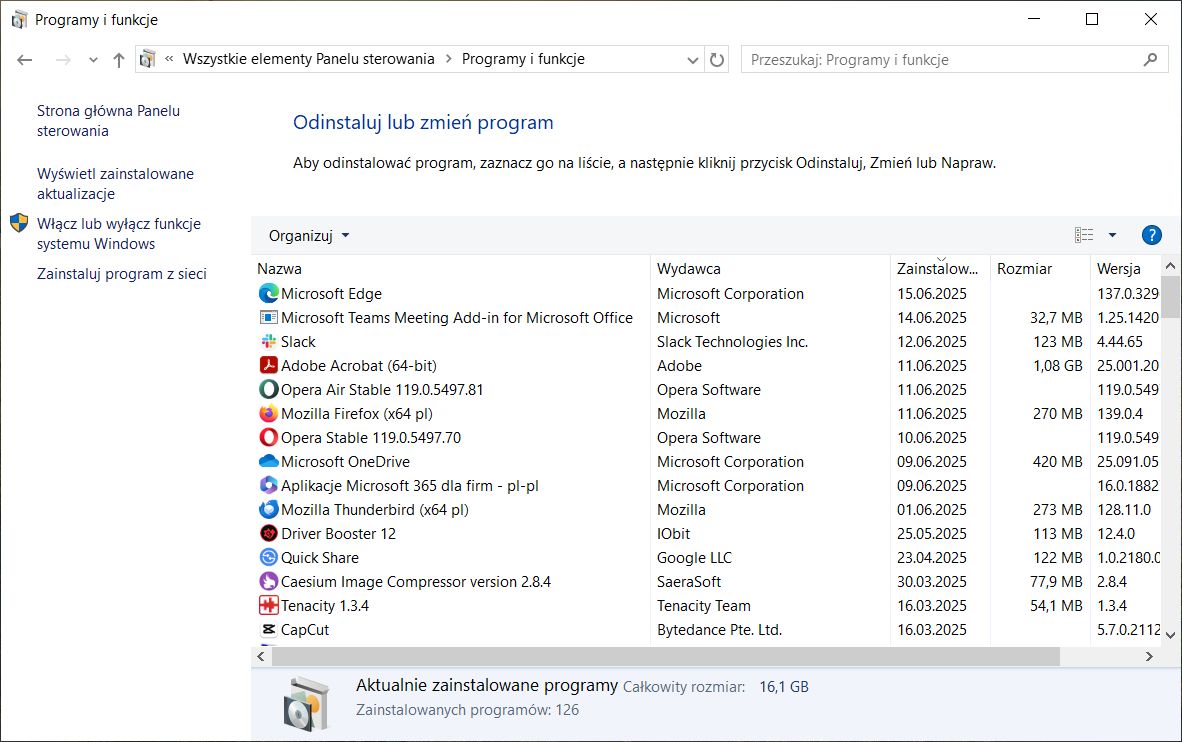This screenshot has width=1182, height=742.
Task: Click the 1,08 GB size value
Action: [x=1058, y=366]
